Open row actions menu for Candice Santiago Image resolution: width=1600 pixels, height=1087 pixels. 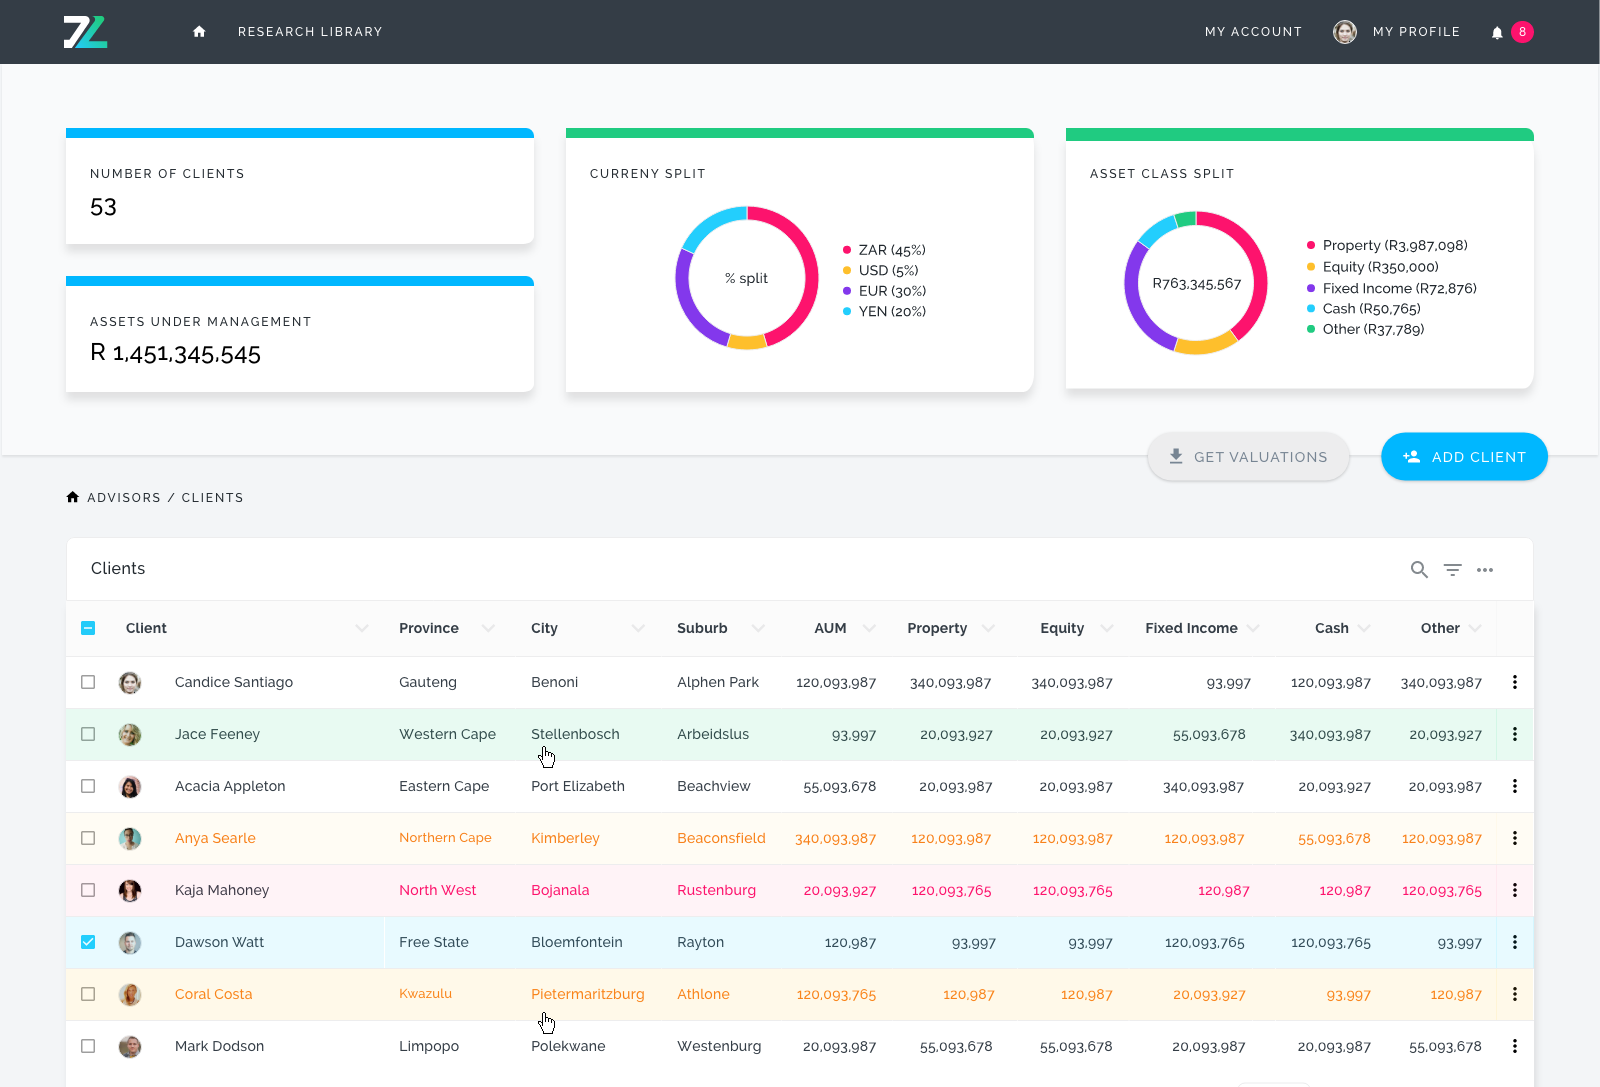coord(1514,682)
